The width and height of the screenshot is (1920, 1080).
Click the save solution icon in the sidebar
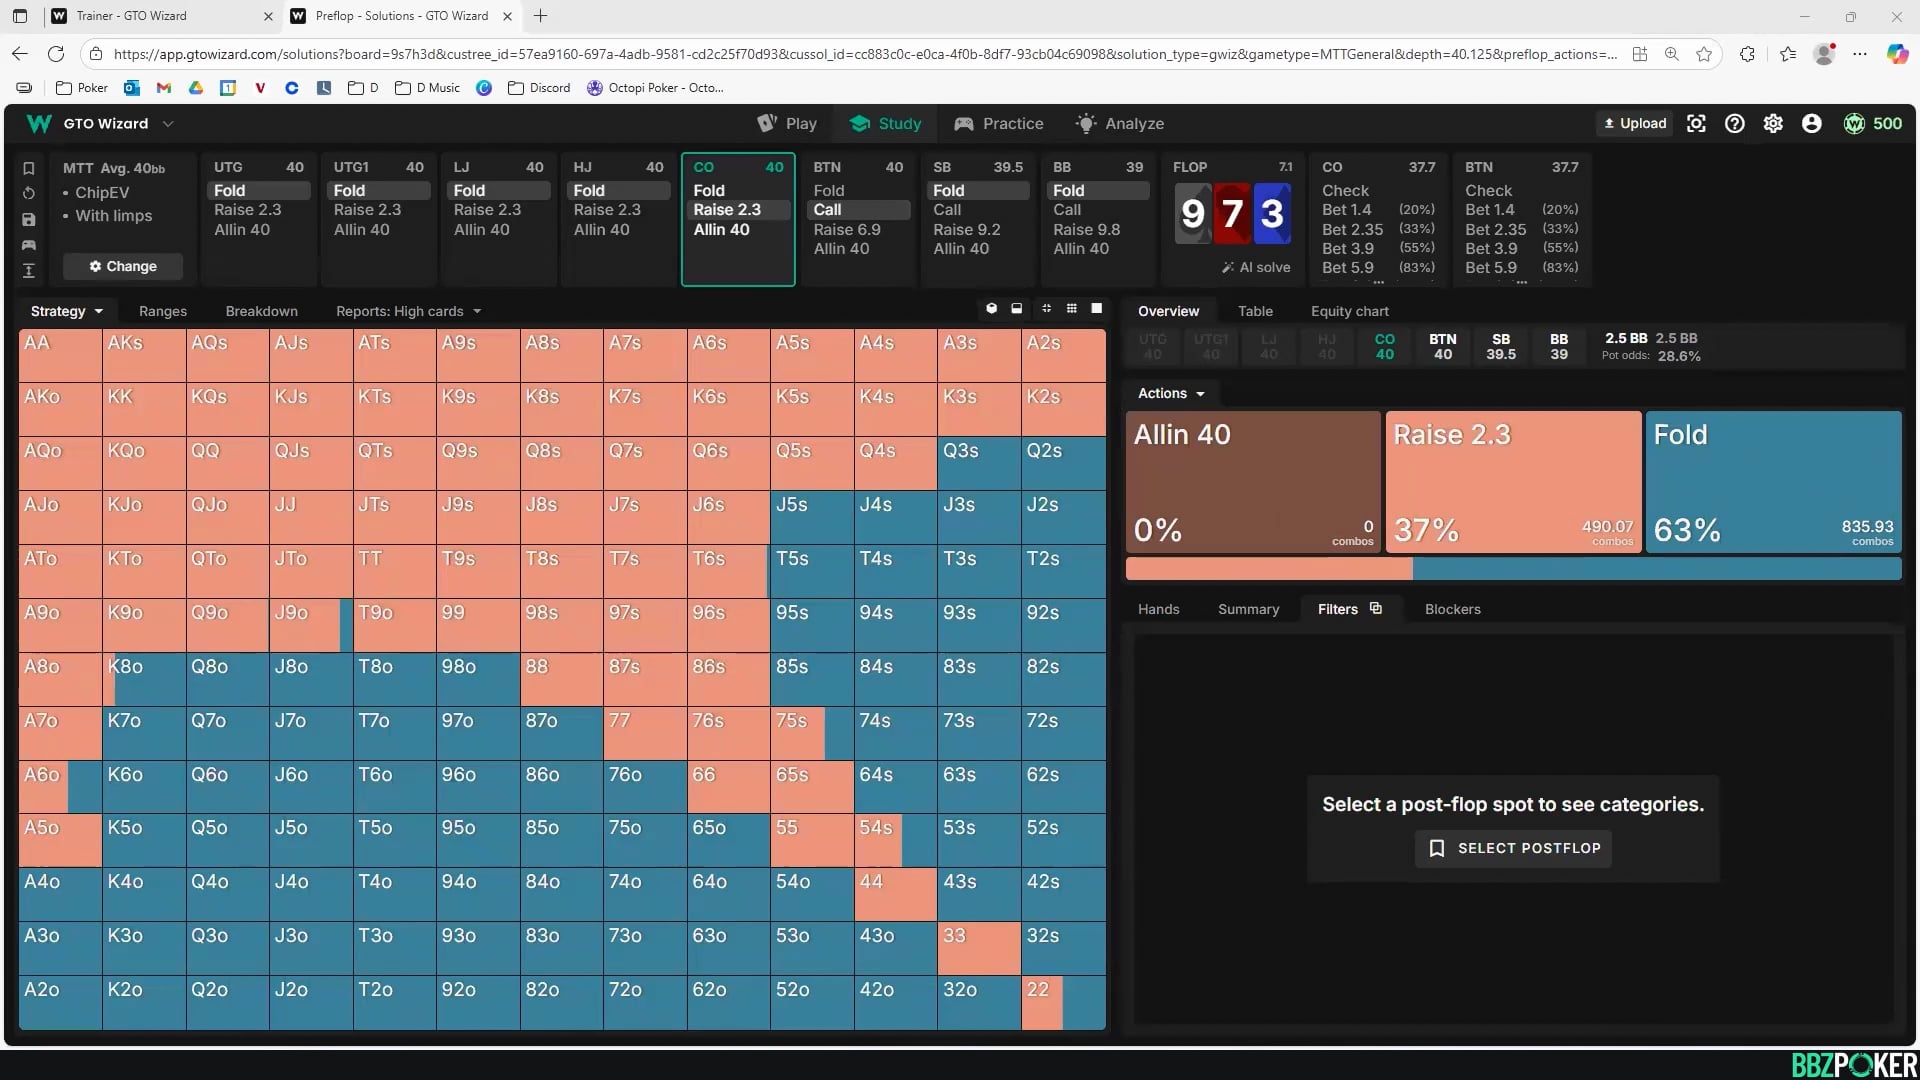point(29,218)
